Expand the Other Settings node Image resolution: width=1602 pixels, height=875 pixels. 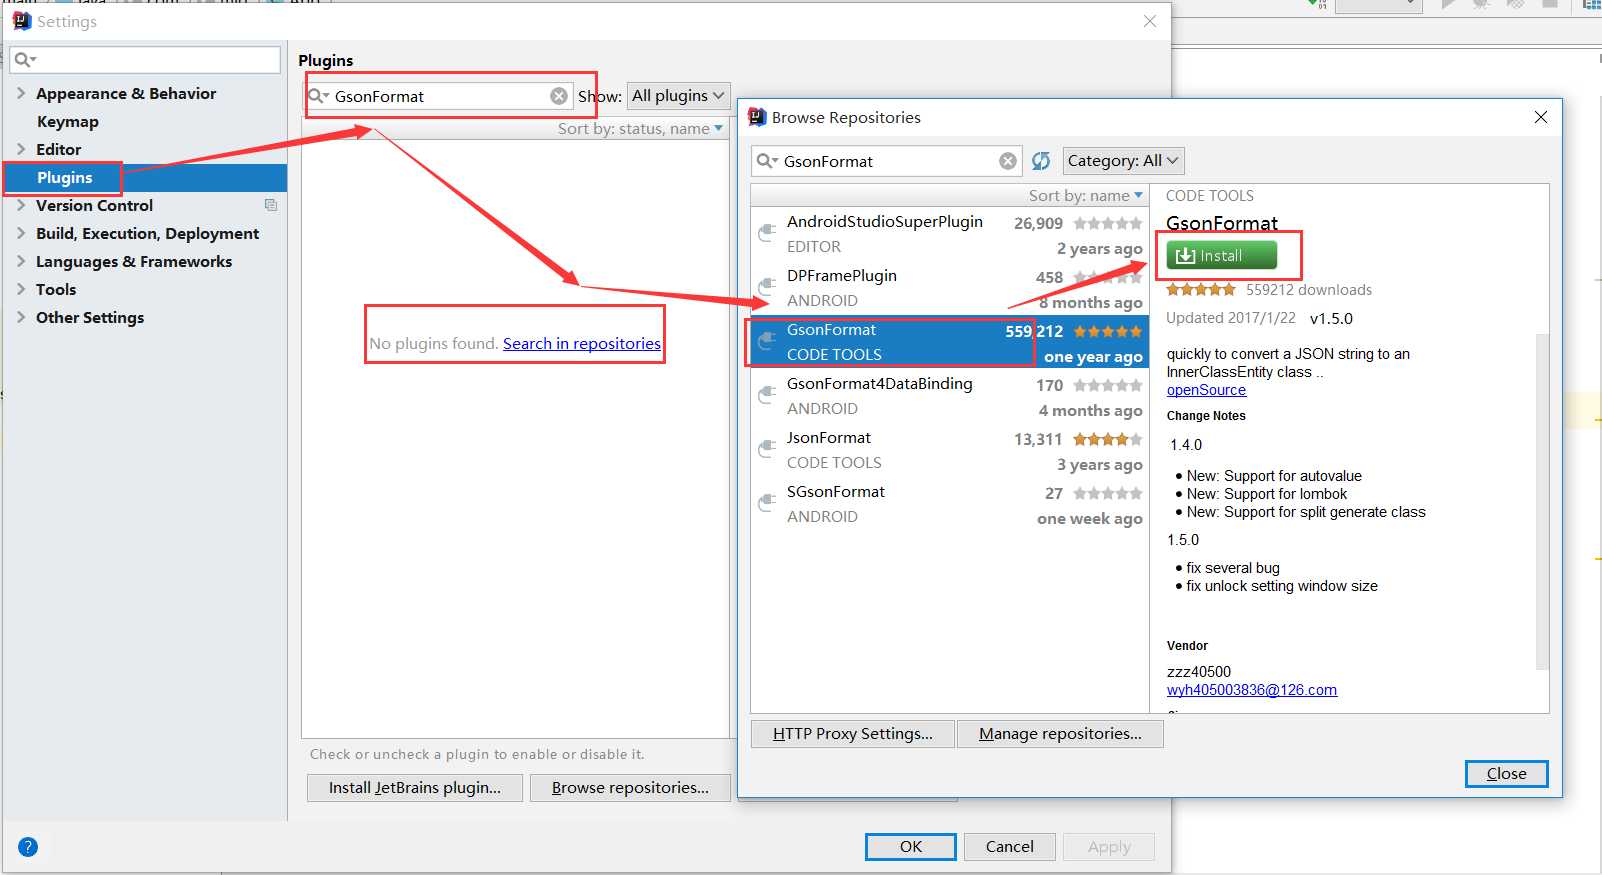pos(21,317)
